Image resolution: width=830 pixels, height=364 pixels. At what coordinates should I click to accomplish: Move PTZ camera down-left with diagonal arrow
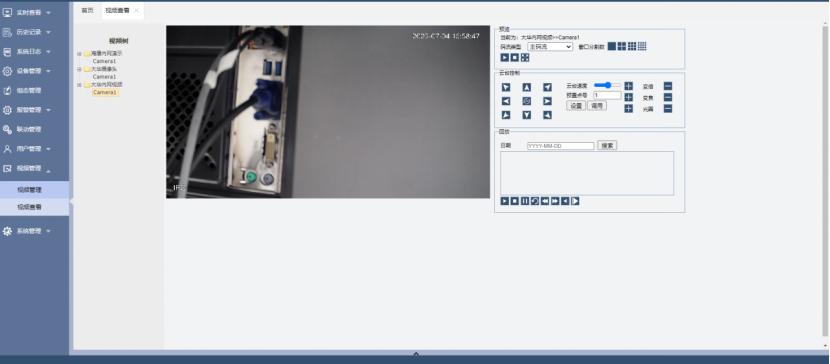[x=506, y=115]
